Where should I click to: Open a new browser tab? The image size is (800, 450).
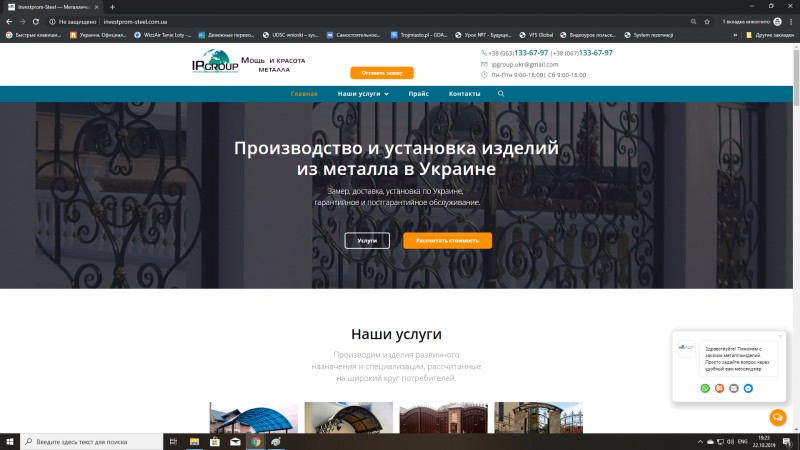(112, 7)
